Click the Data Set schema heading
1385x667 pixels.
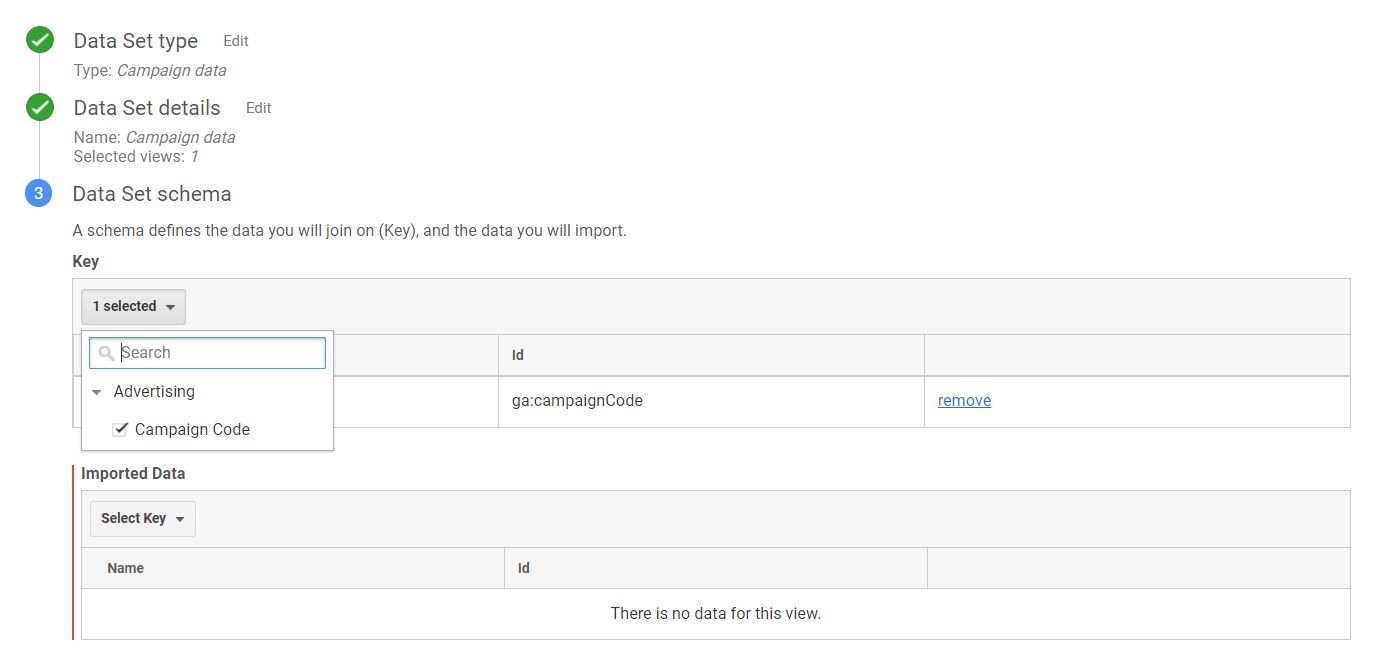(152, 193)
